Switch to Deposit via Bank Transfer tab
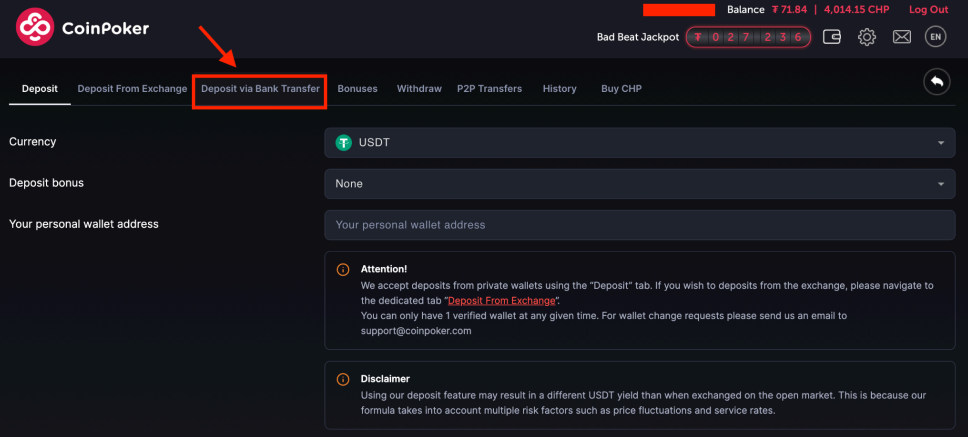Screen dimensions: 968x437 [x=260, y=89]
